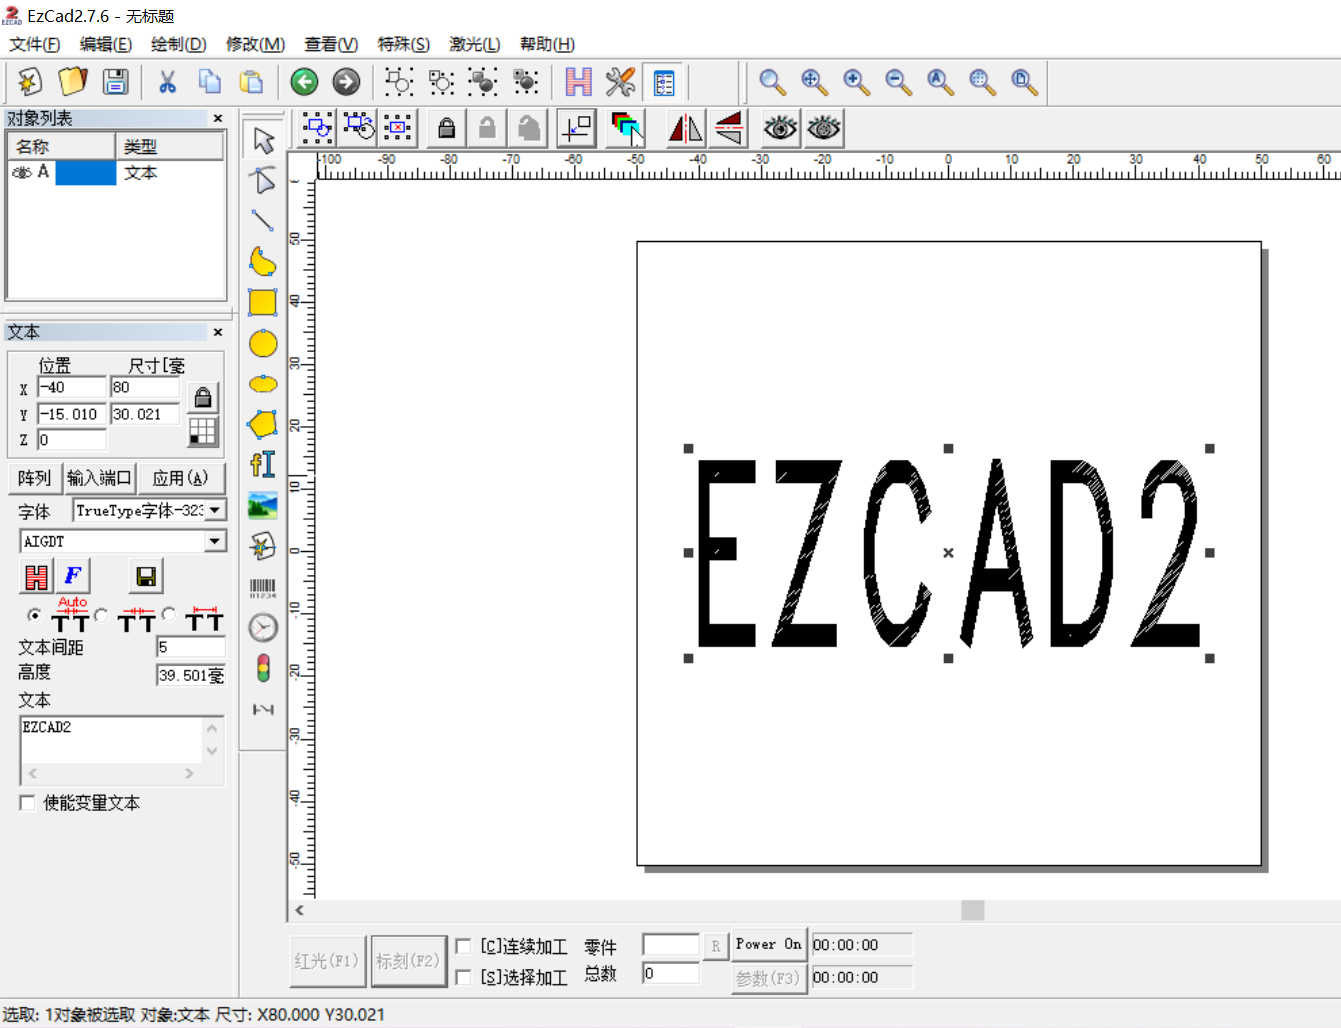
Task: Save the document with the floppy disk icon
Action: click(x=116, y=81)
